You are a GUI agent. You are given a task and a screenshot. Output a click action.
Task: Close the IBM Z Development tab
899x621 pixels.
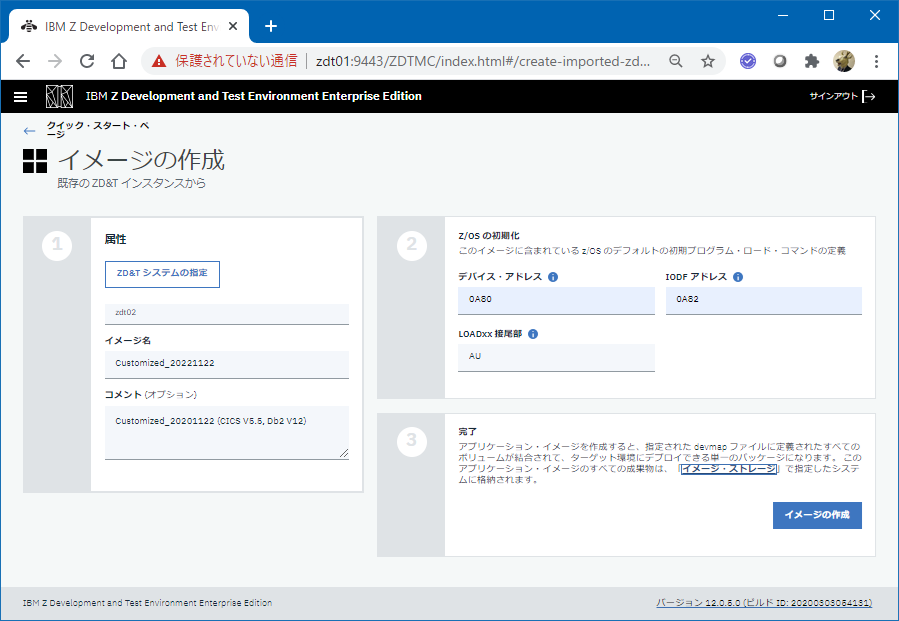pyautogui.click(x=233, y=26)
